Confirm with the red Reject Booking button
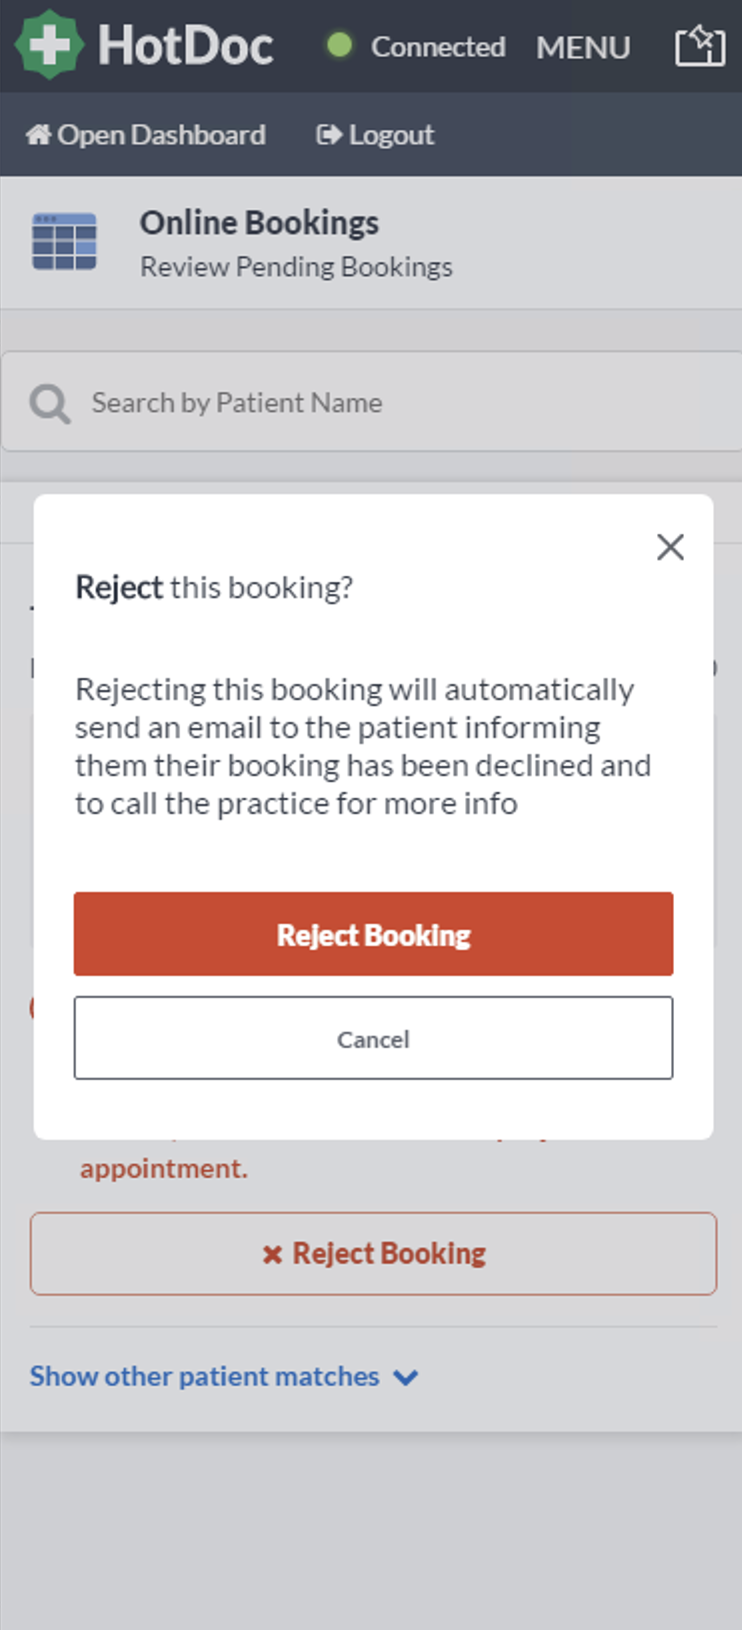Screen dimensions: 742x1630 coord(373,933)
